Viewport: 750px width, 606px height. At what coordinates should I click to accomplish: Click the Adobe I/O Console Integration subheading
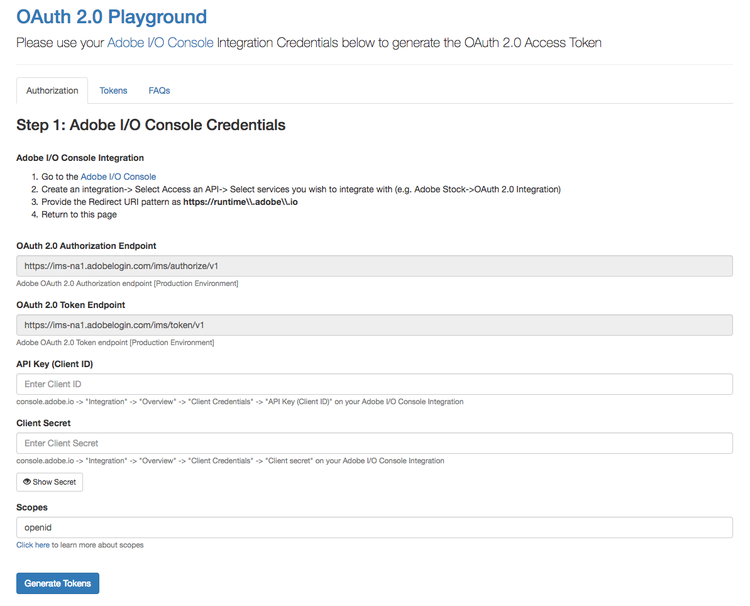pos(80,158)
